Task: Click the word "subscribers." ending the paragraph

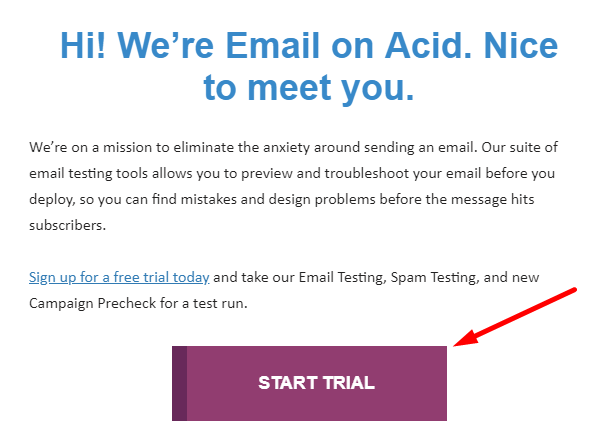Action: (x=67, y=225)
